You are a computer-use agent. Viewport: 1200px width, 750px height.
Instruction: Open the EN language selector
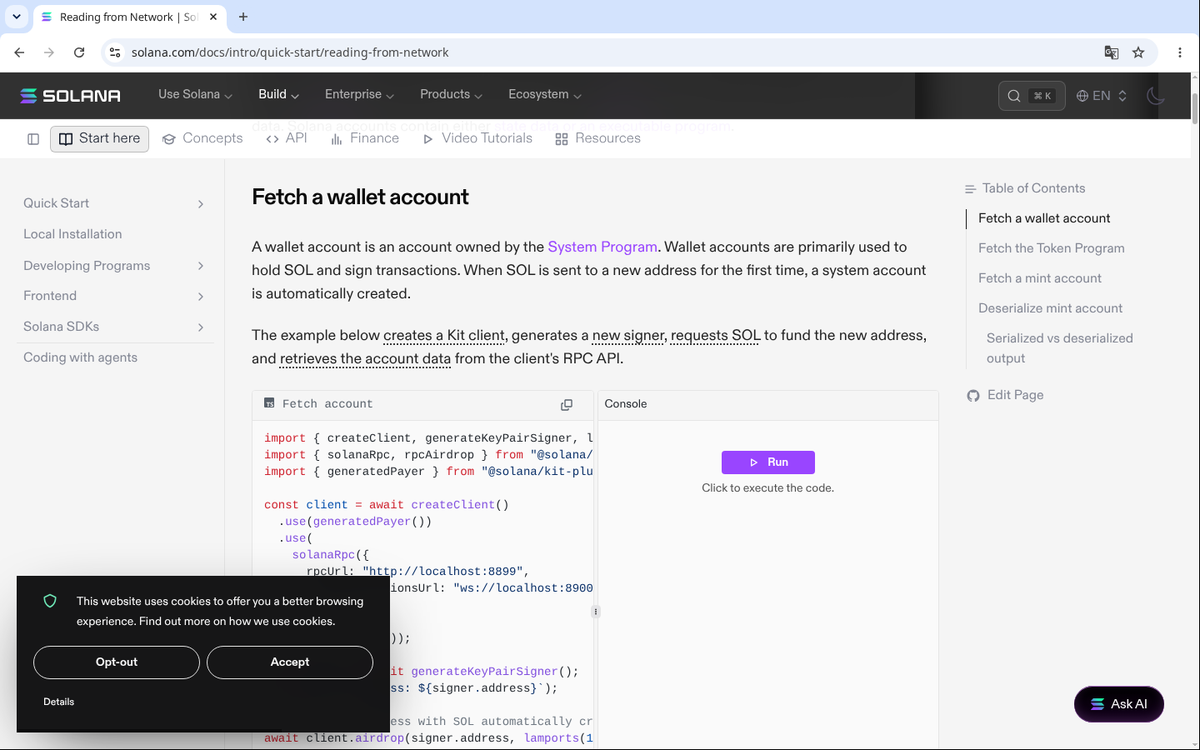click(x=1102, y=95)
